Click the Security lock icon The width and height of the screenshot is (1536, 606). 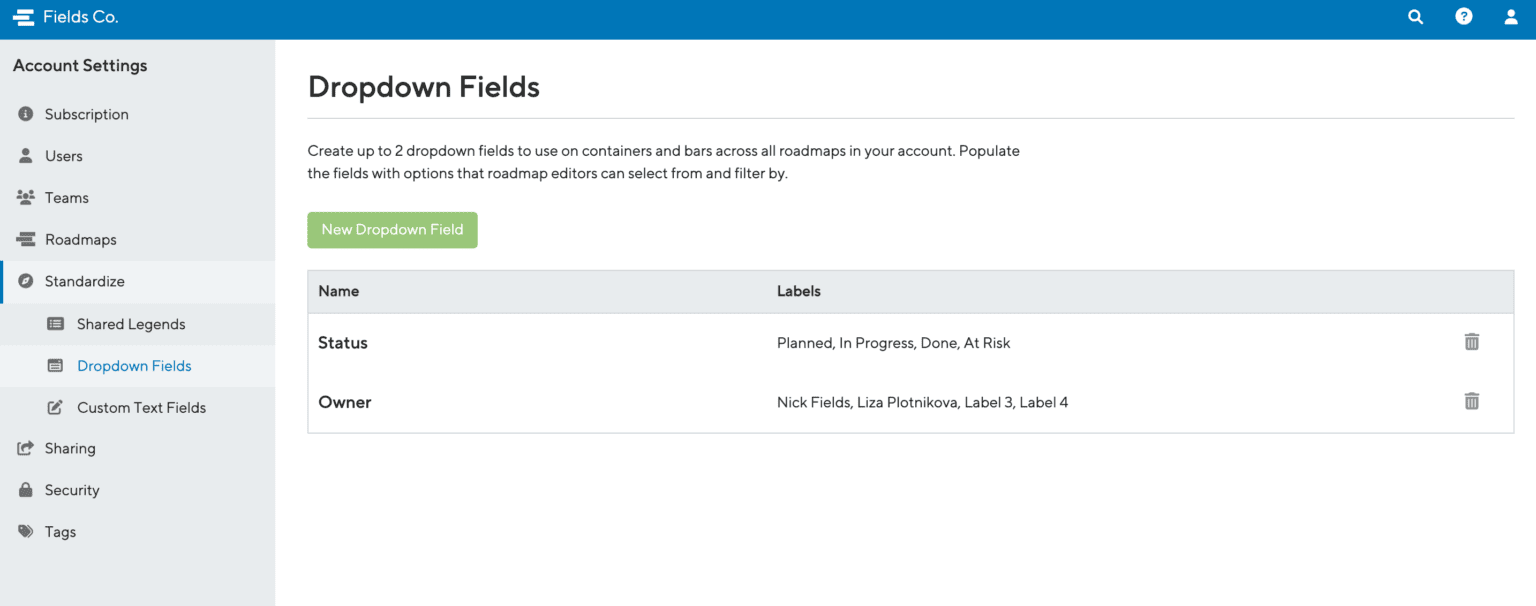pos(24,490)
